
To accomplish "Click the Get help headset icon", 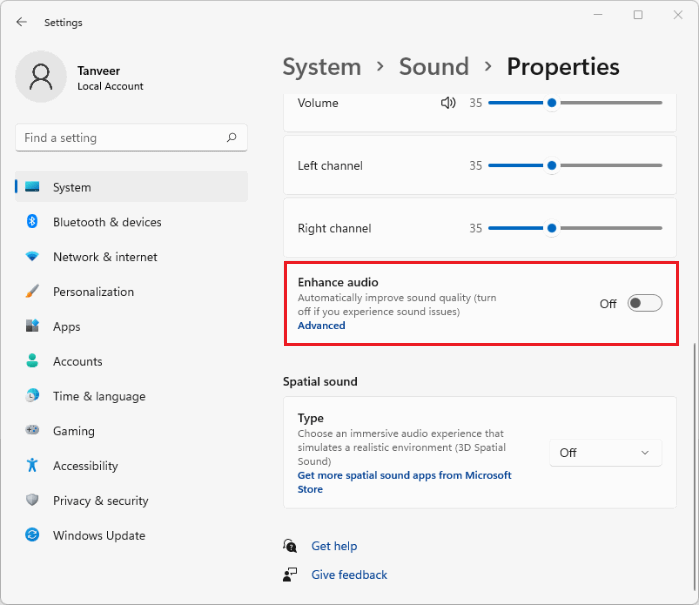I will (290, 546).
